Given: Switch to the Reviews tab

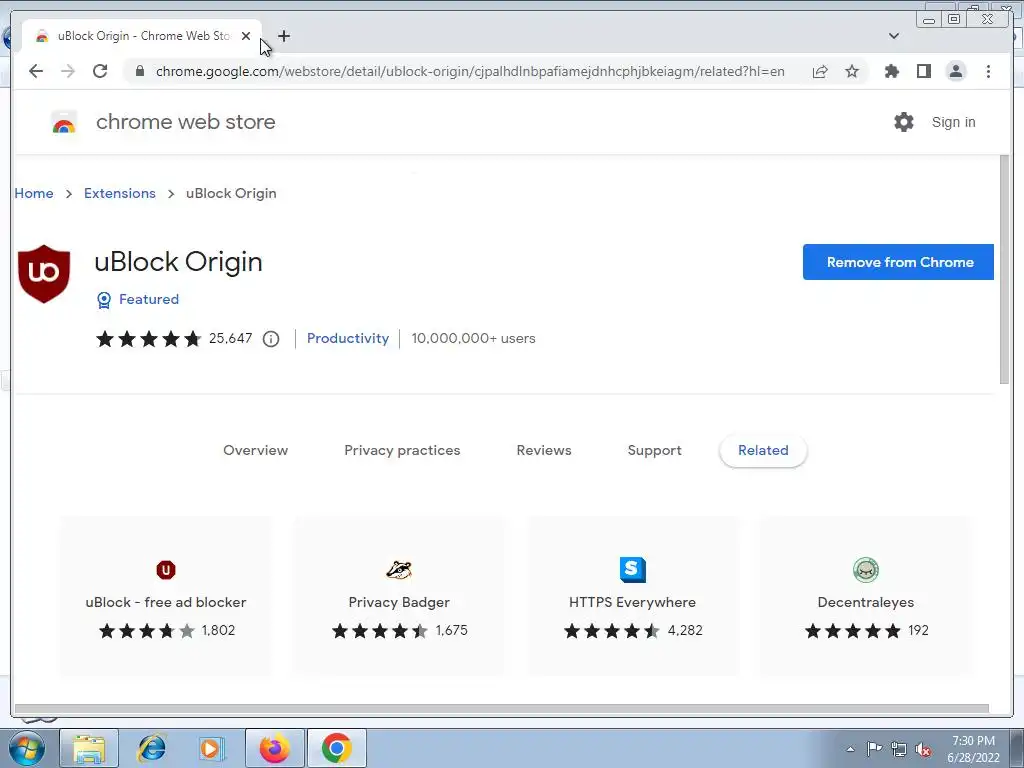Looking at the screenshot, I should coord(543,450).
